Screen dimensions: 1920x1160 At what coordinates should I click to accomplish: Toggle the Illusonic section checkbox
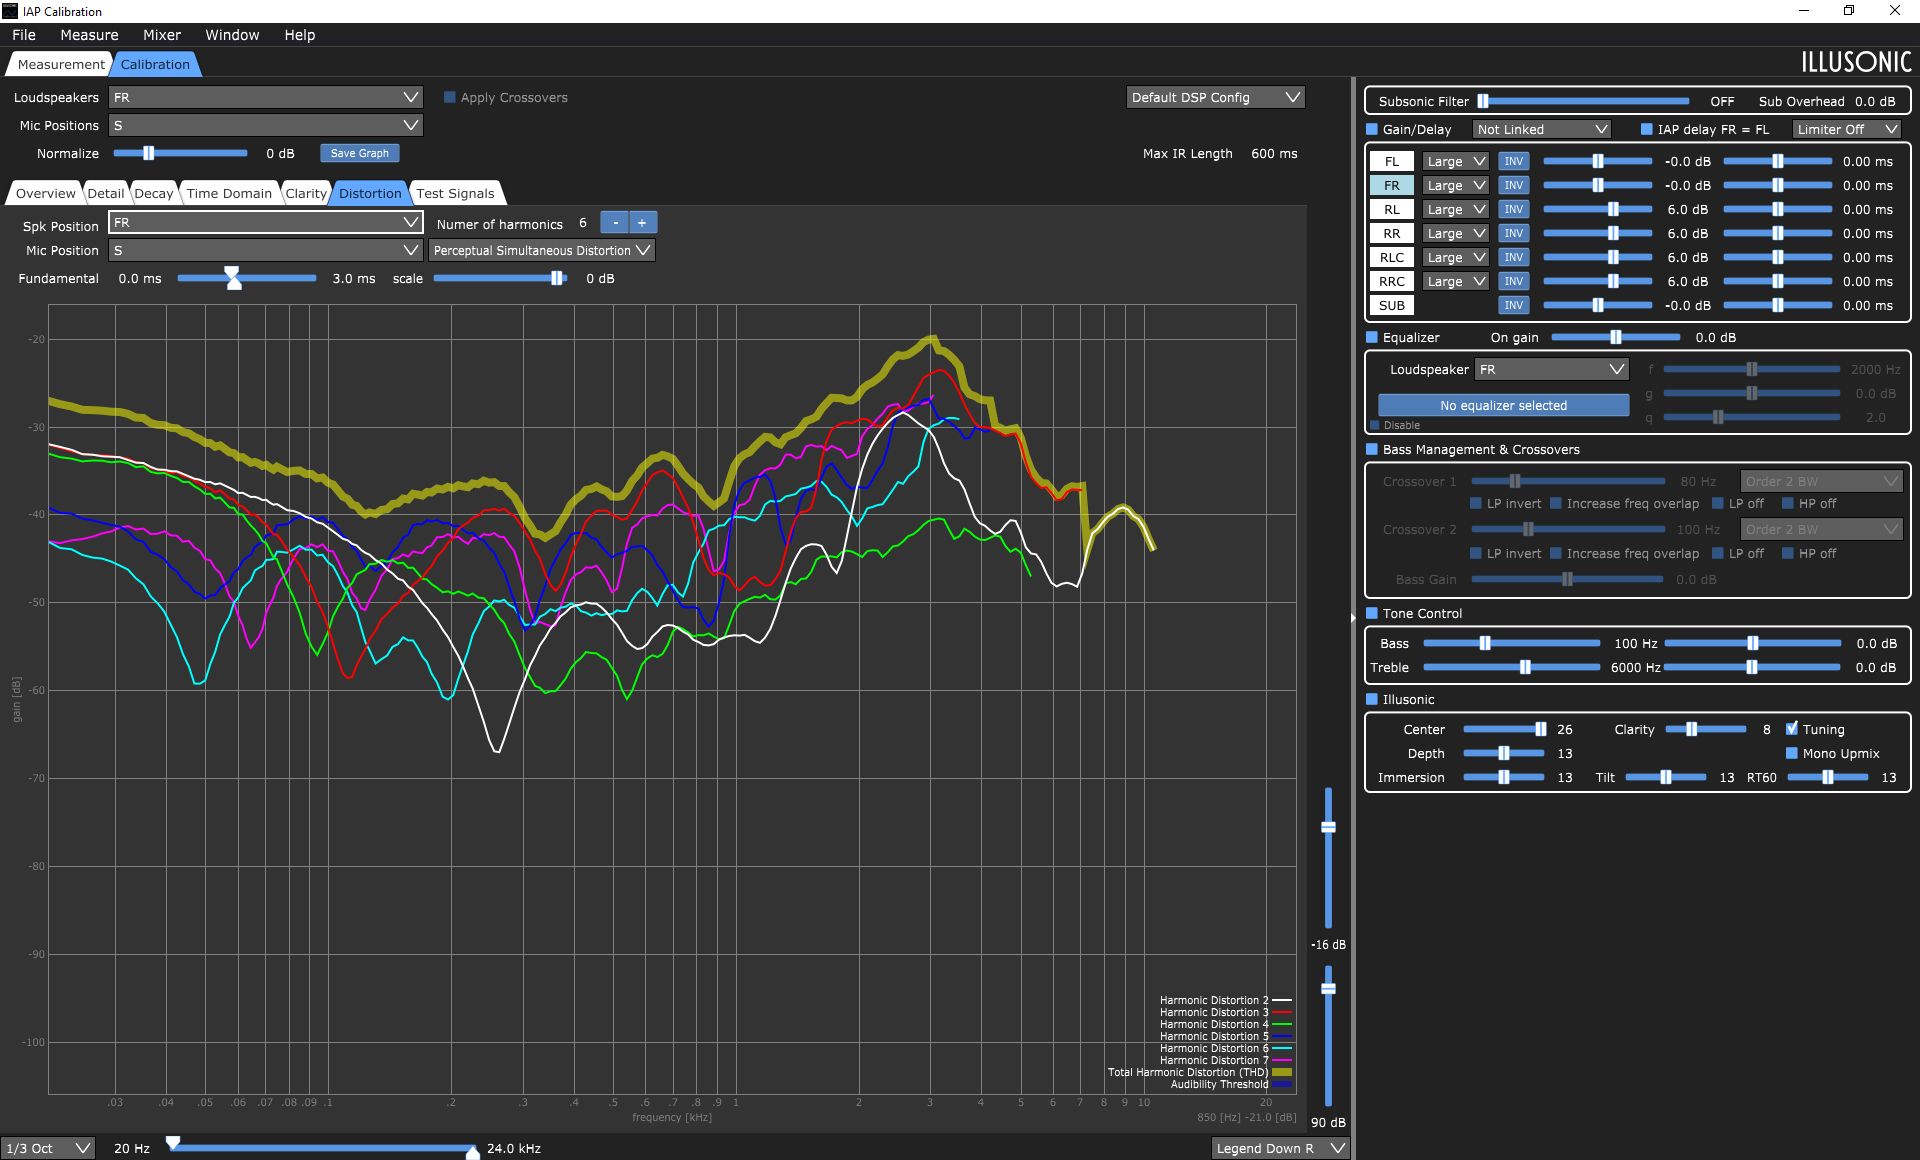pyautogui.click(x=1372, y=699)
